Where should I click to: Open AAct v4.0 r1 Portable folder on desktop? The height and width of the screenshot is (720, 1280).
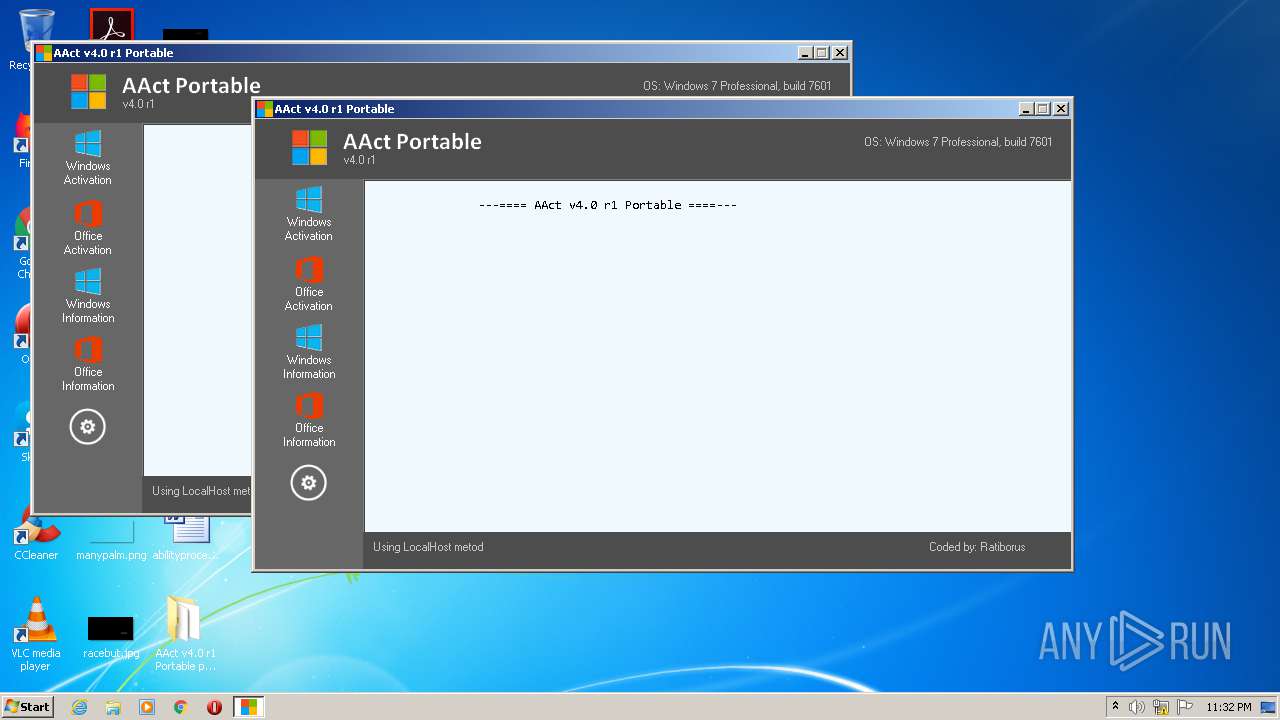[184, 634]
